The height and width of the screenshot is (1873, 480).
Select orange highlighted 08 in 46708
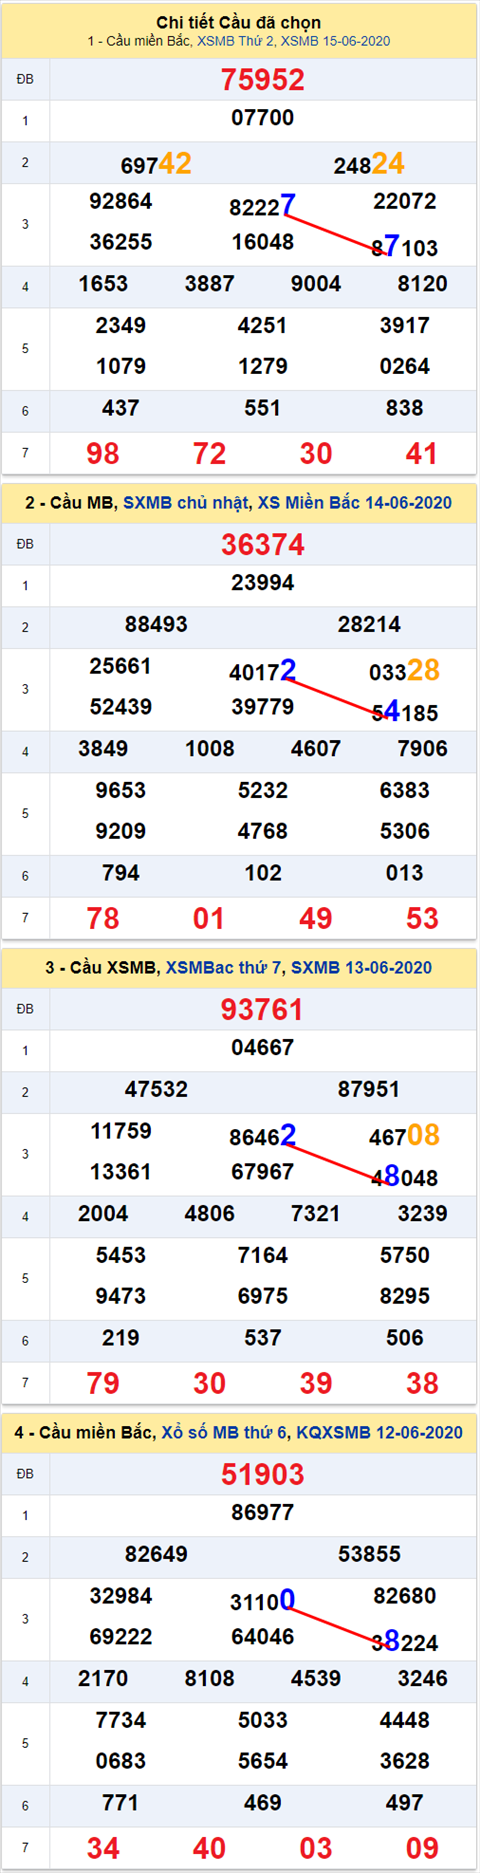(x=423, y=1135)
